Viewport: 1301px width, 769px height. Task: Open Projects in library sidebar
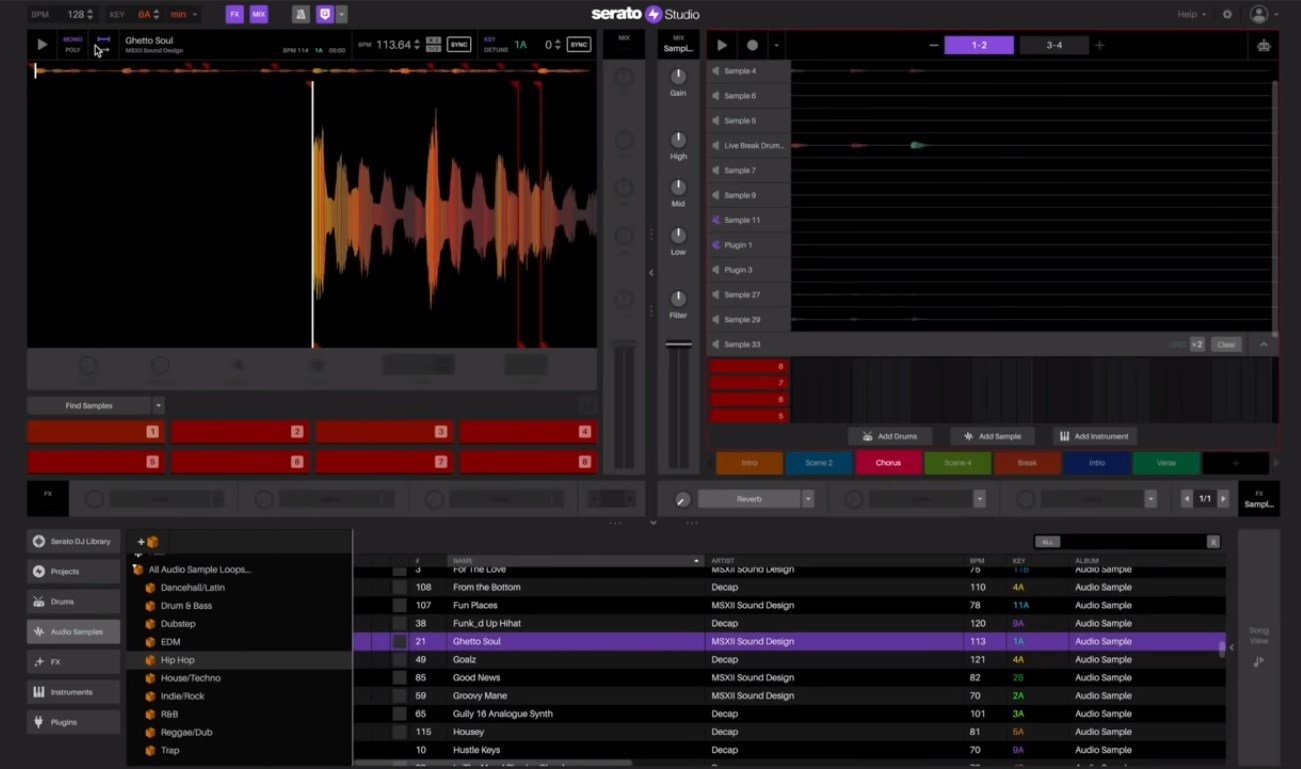(x=74, y=571)
